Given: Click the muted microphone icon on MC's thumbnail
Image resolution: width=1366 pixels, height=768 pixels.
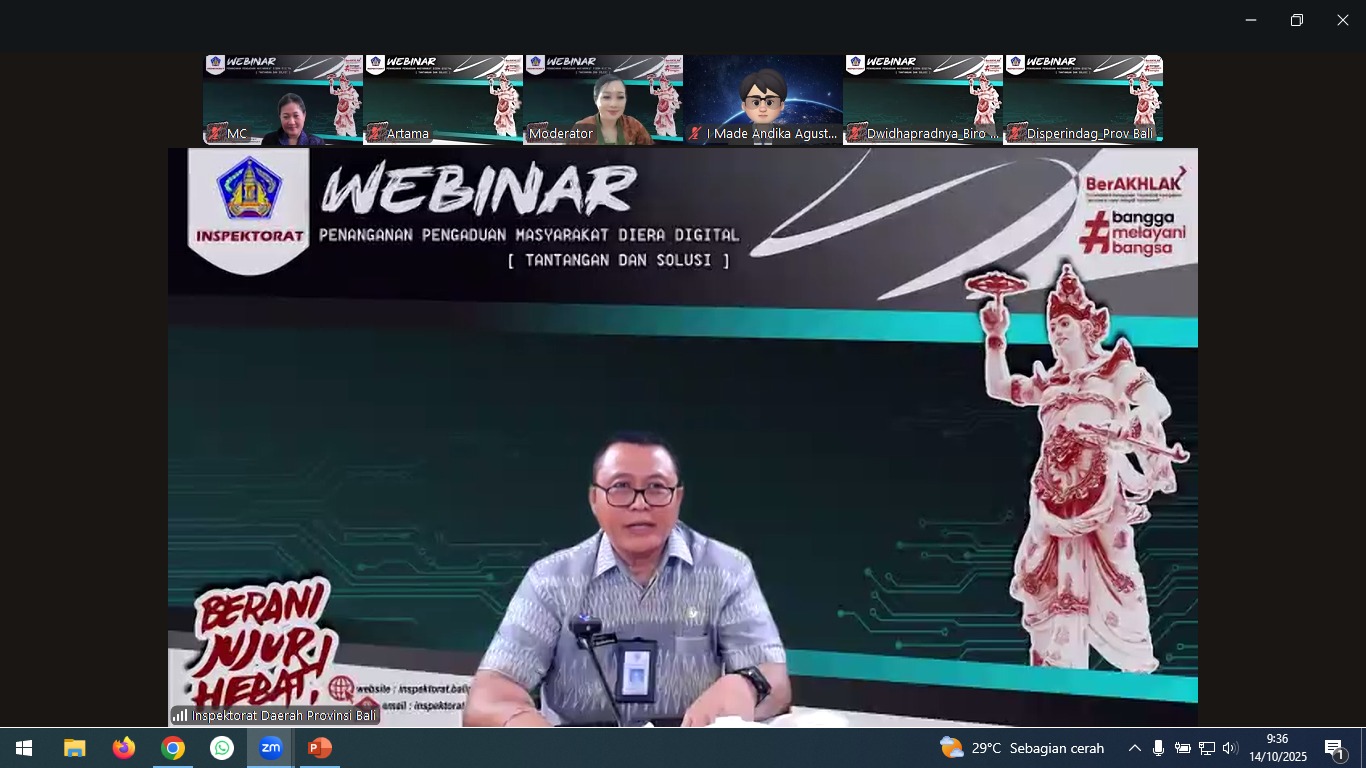Looking at the screenshot, I should tap(216, 133).
